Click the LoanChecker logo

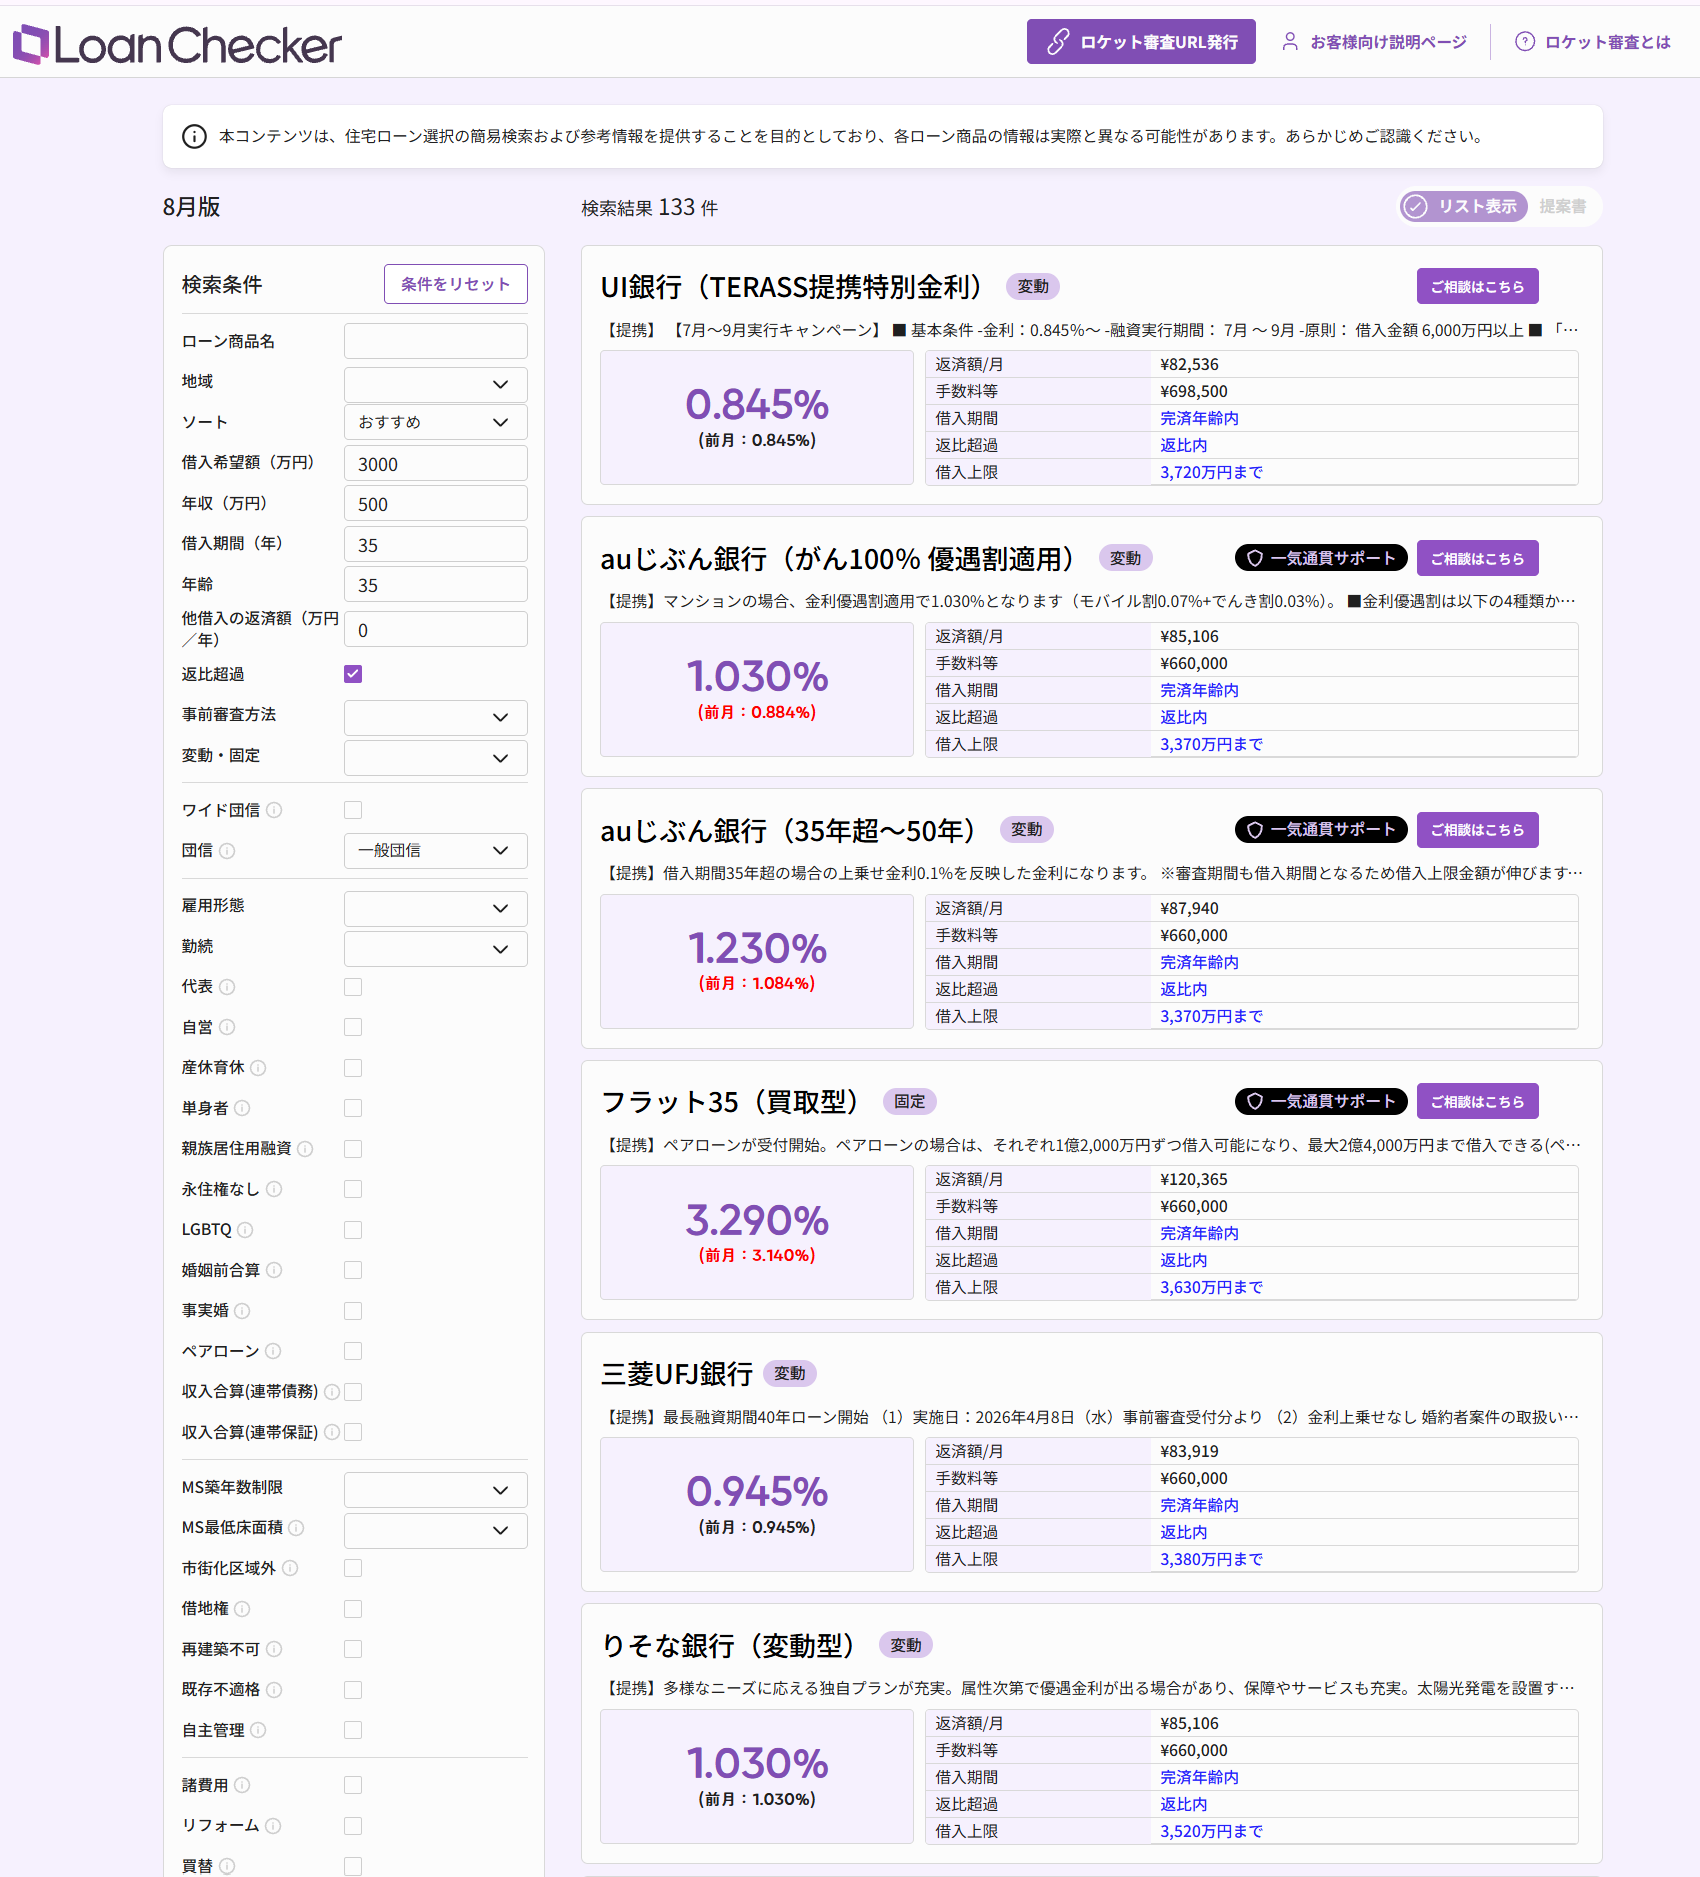177,44
